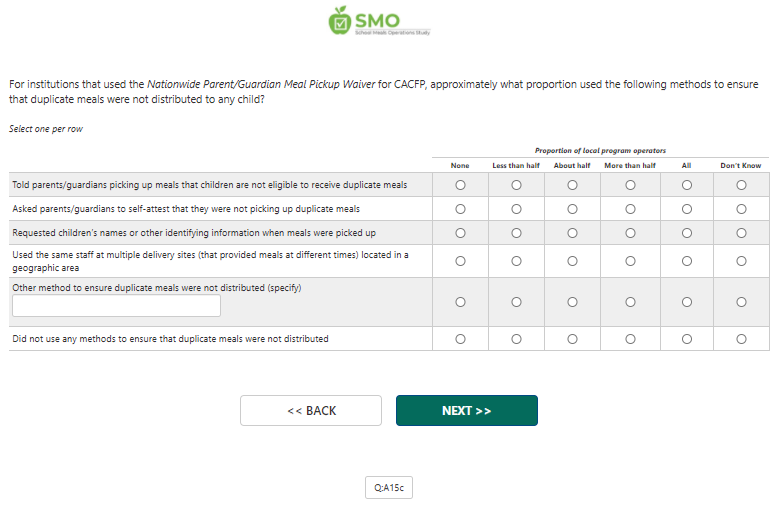Select 'All' for told parents/guardians row
This screenshot has width=780, height=512.
pos(686,185)
